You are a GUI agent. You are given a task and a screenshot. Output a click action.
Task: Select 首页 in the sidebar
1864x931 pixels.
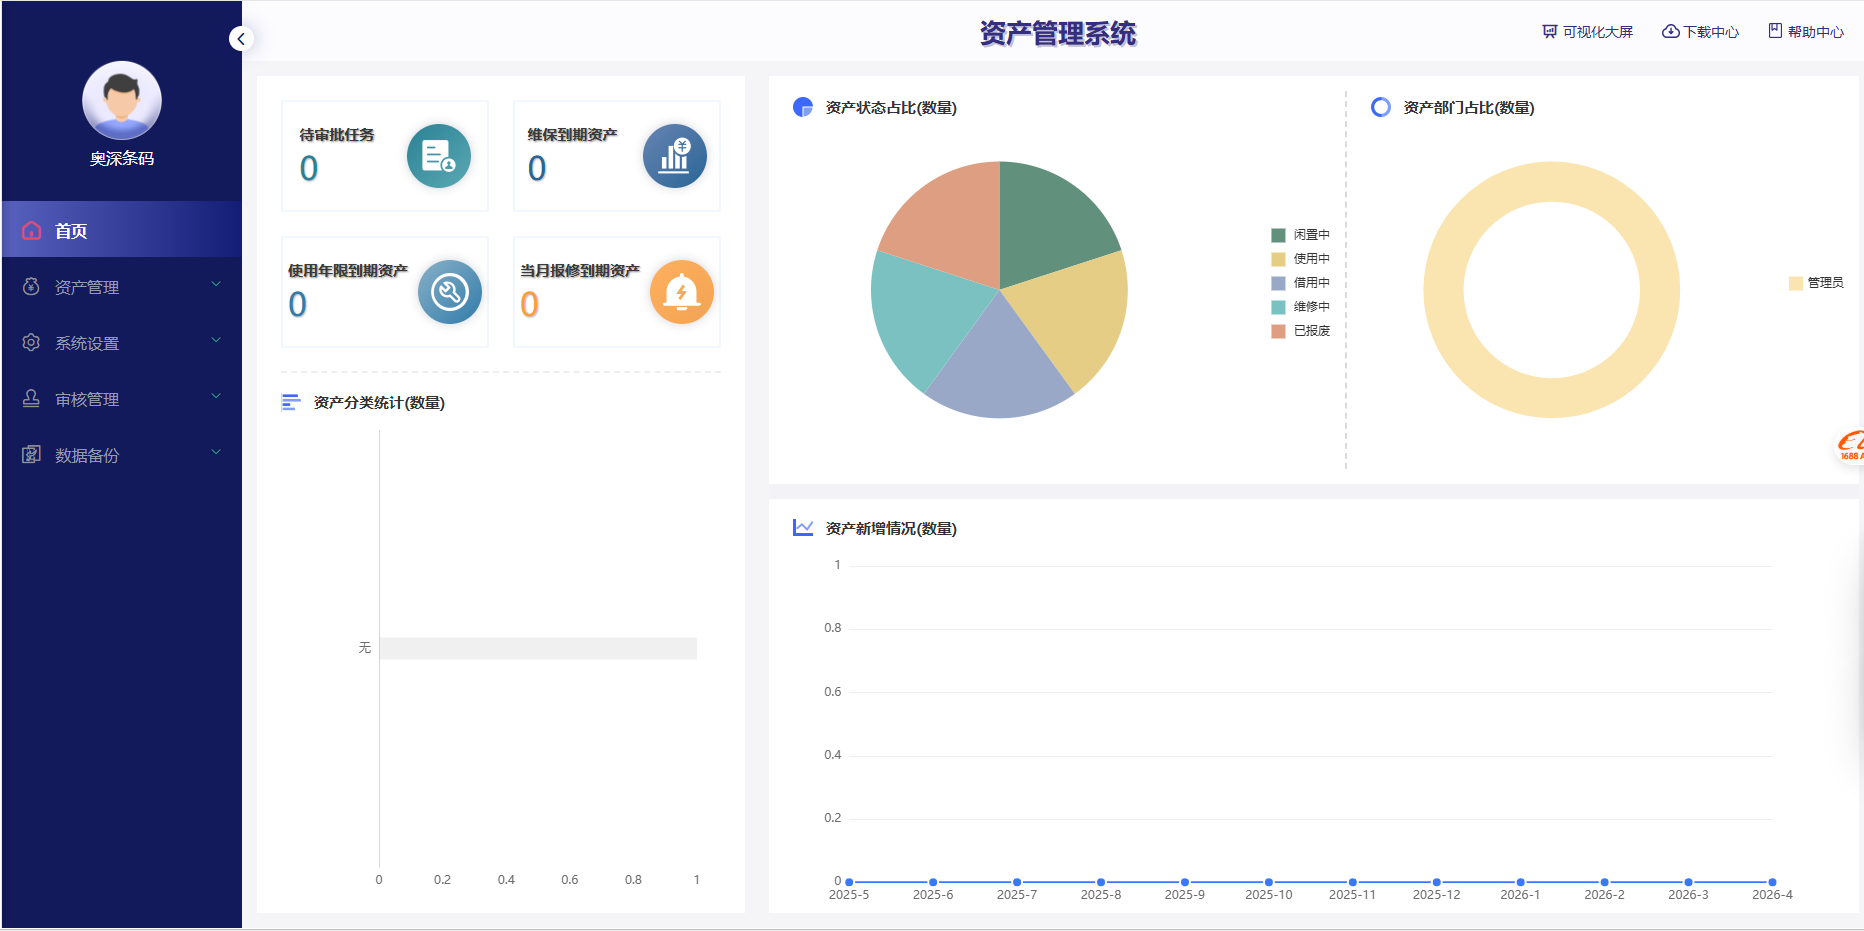(71, 231)
